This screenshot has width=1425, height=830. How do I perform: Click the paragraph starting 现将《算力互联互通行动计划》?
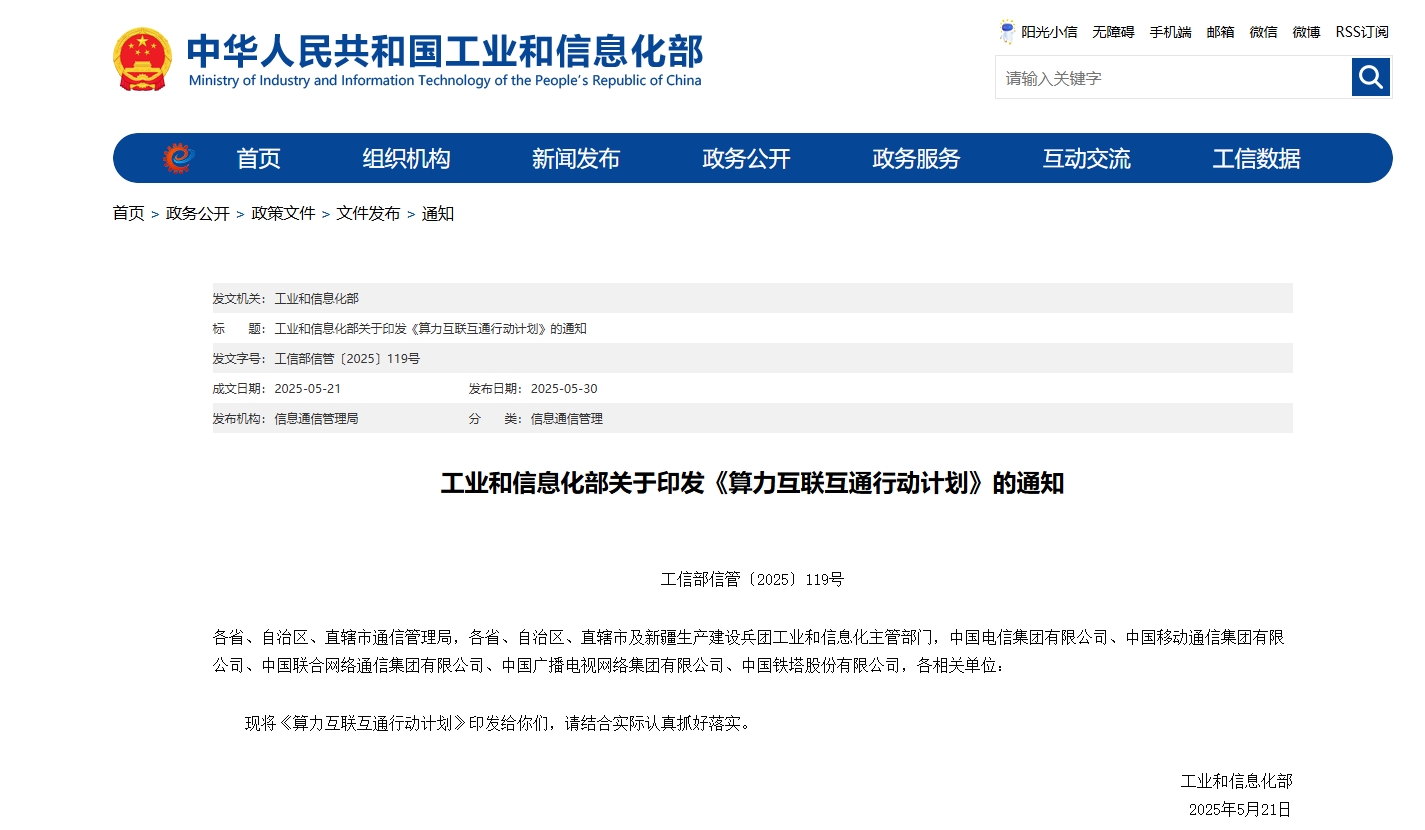pos(498,723)
